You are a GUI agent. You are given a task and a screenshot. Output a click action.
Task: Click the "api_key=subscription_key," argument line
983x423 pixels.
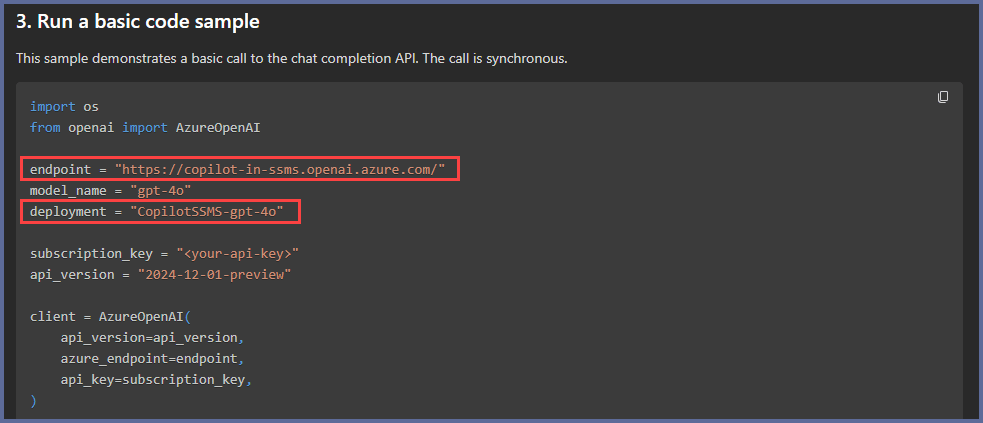(x=156, y=379)
